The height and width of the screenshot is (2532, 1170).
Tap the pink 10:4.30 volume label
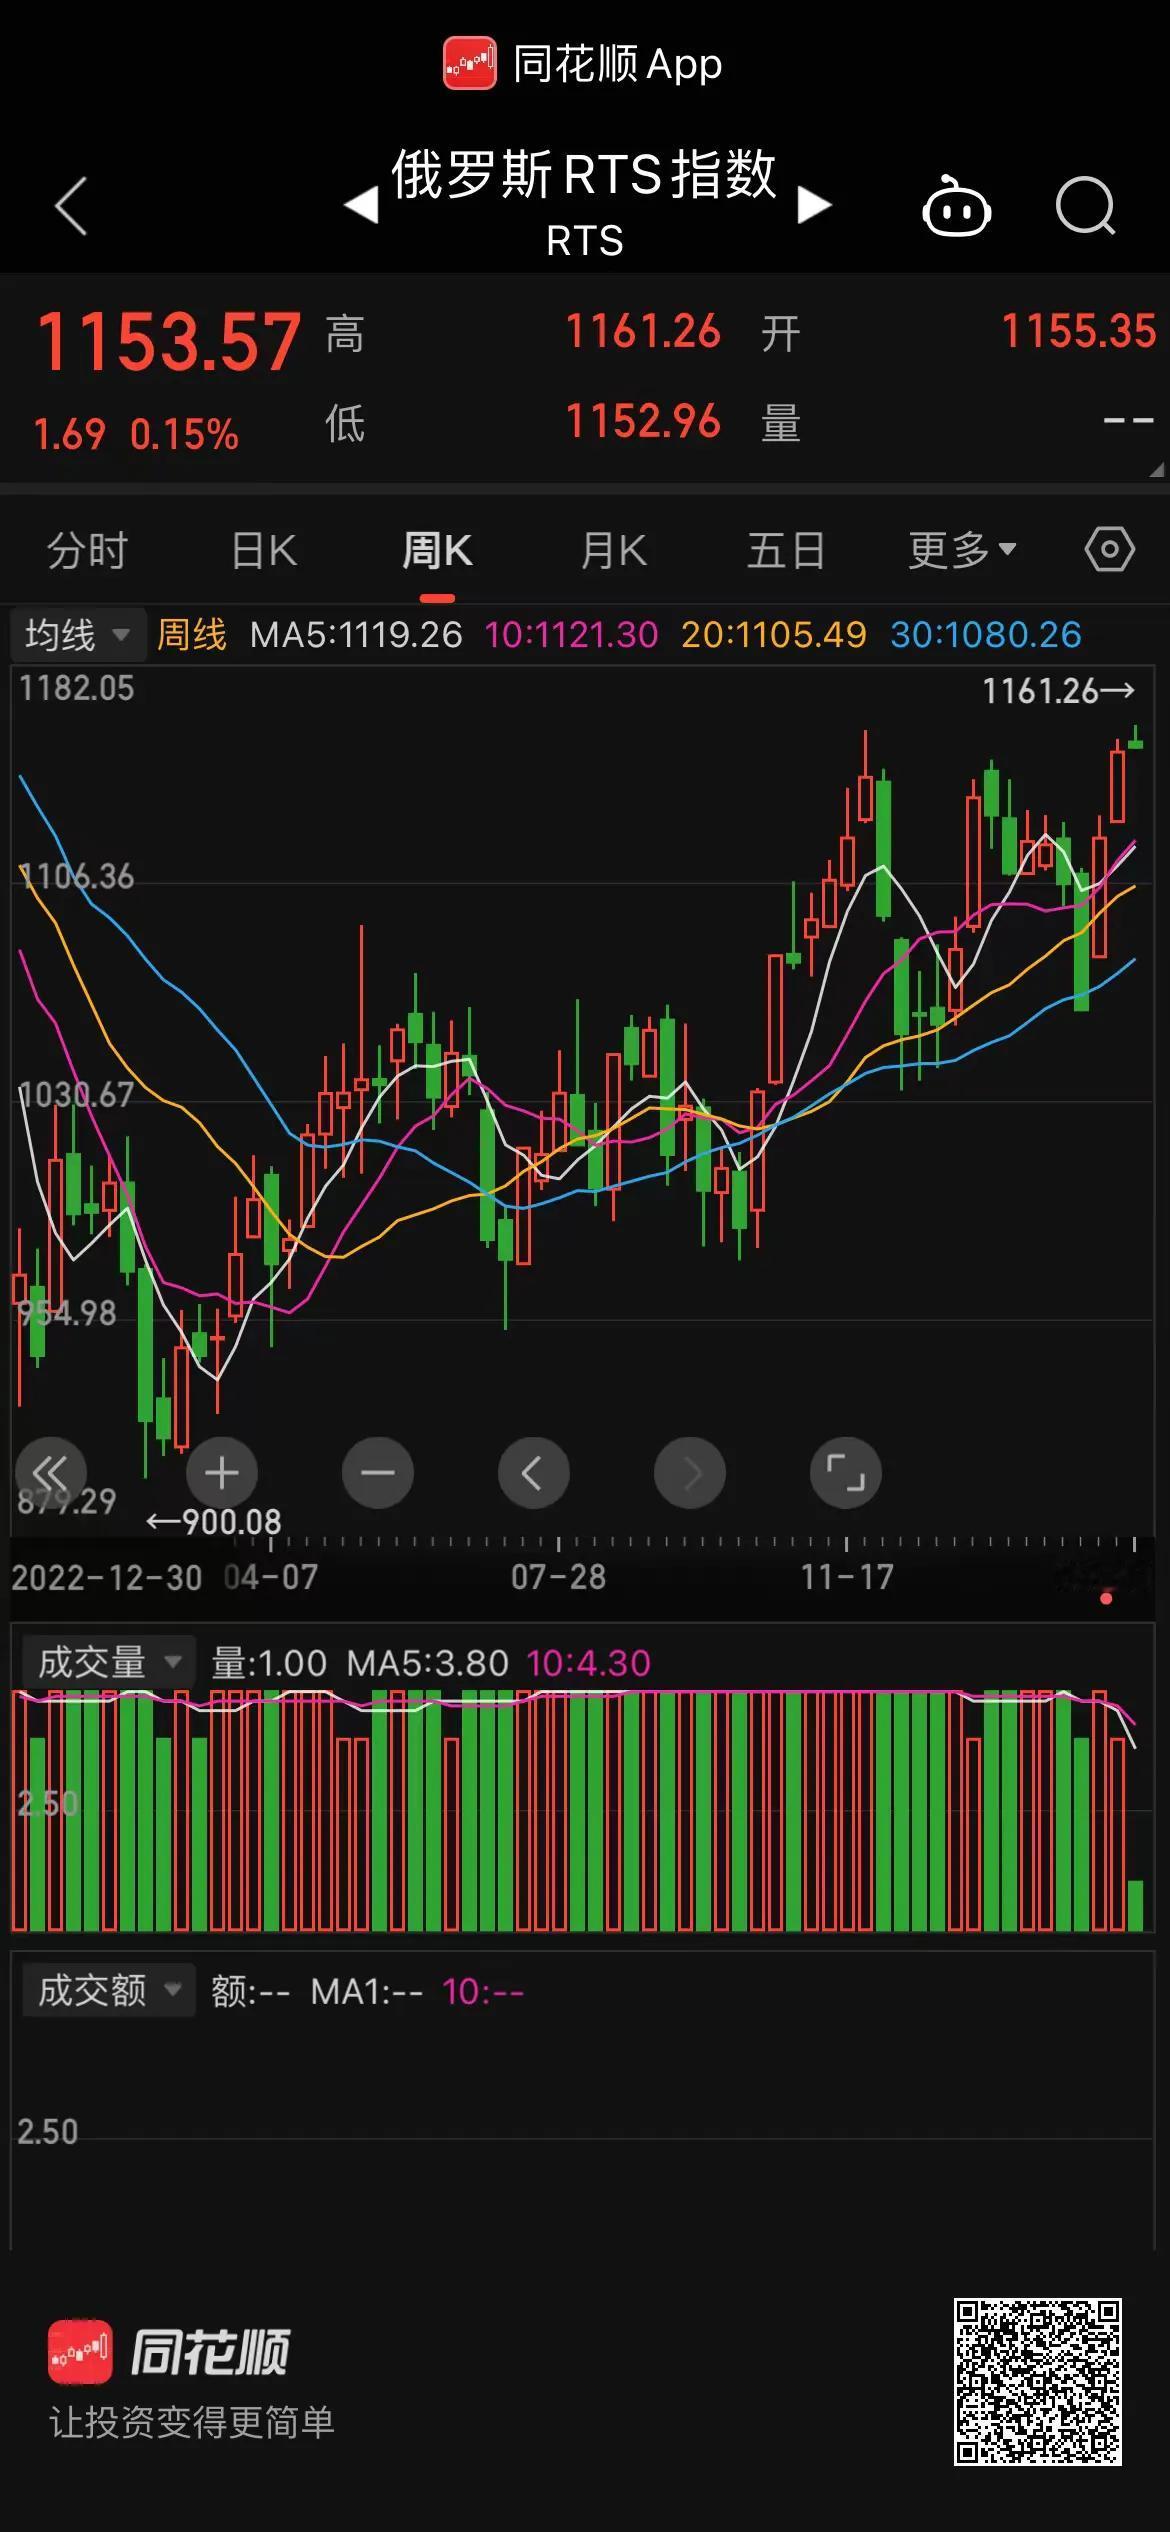[x=588, y=1663]
